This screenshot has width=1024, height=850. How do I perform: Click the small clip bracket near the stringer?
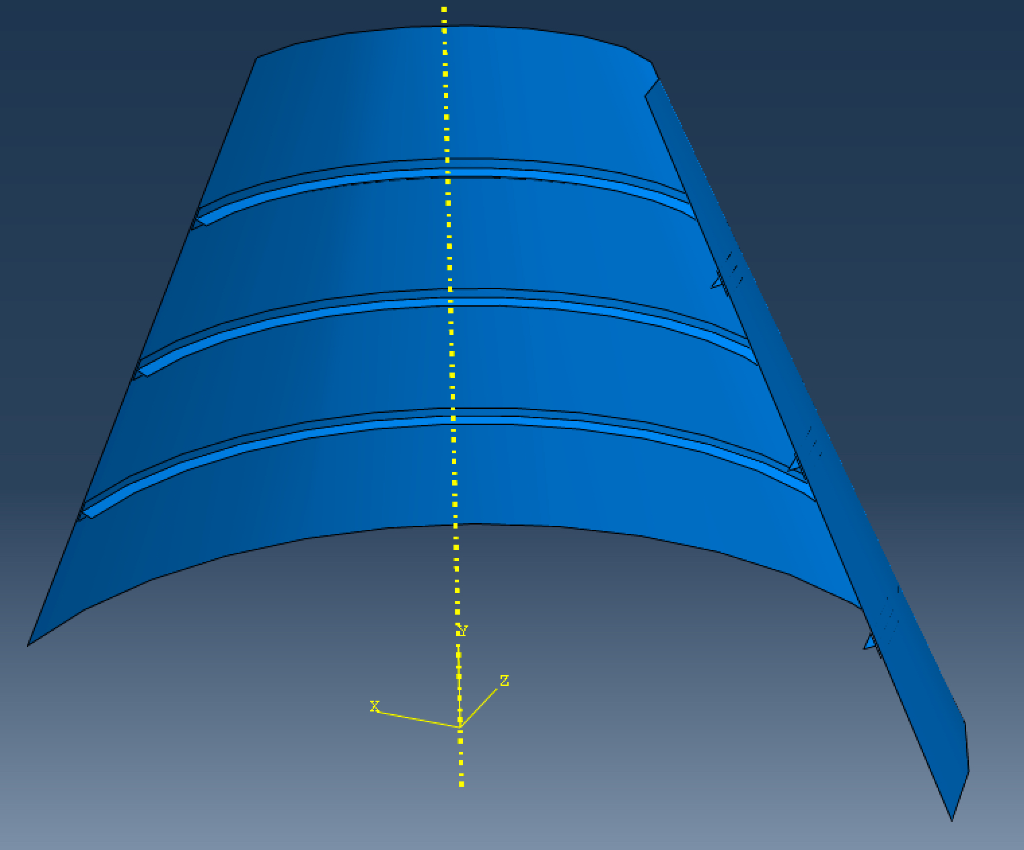click(x=715, y=283)
